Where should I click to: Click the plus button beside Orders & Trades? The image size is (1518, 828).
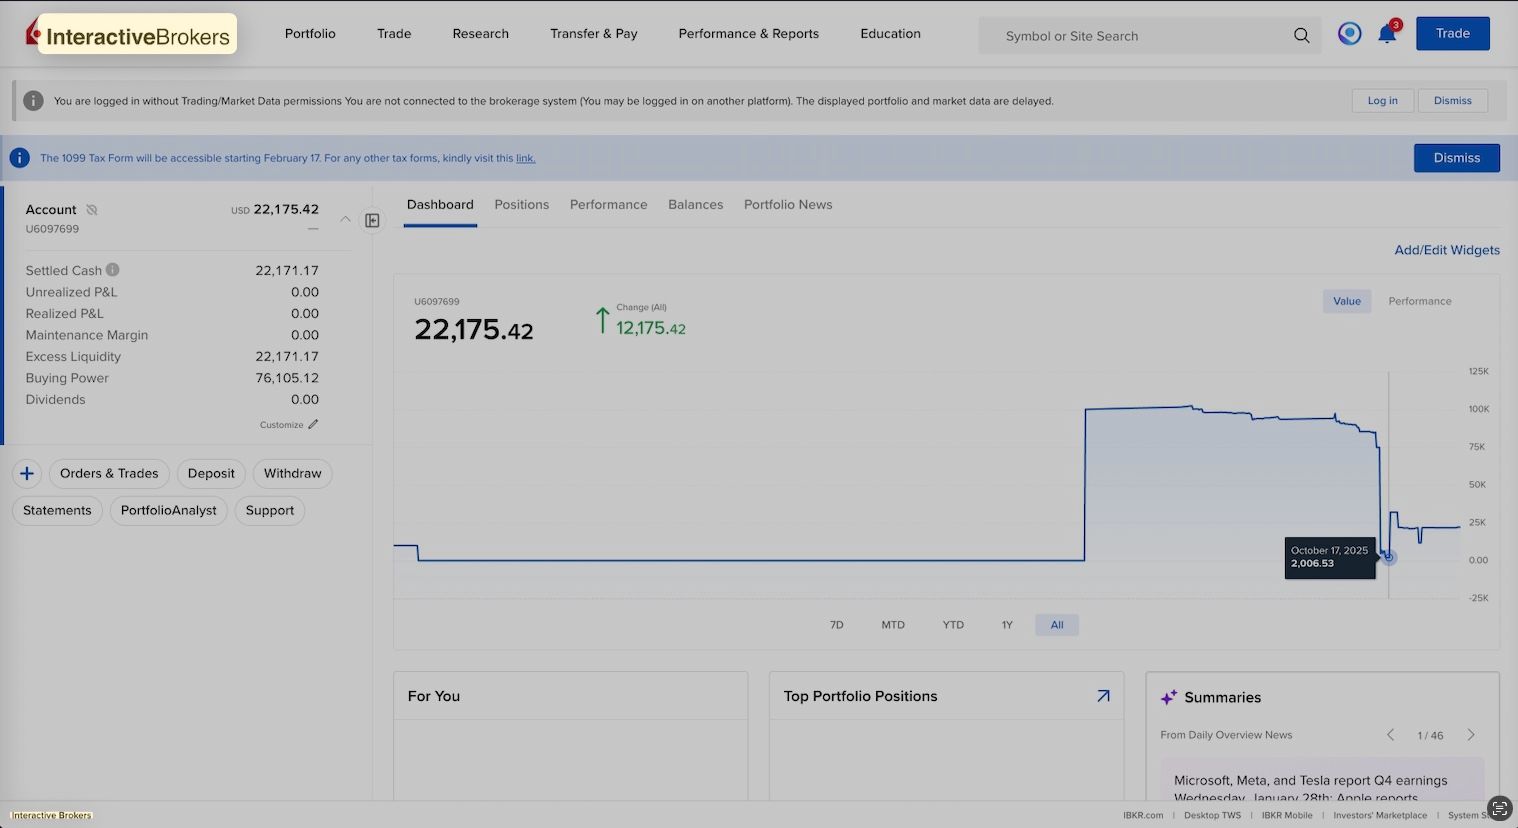[27, 474]
